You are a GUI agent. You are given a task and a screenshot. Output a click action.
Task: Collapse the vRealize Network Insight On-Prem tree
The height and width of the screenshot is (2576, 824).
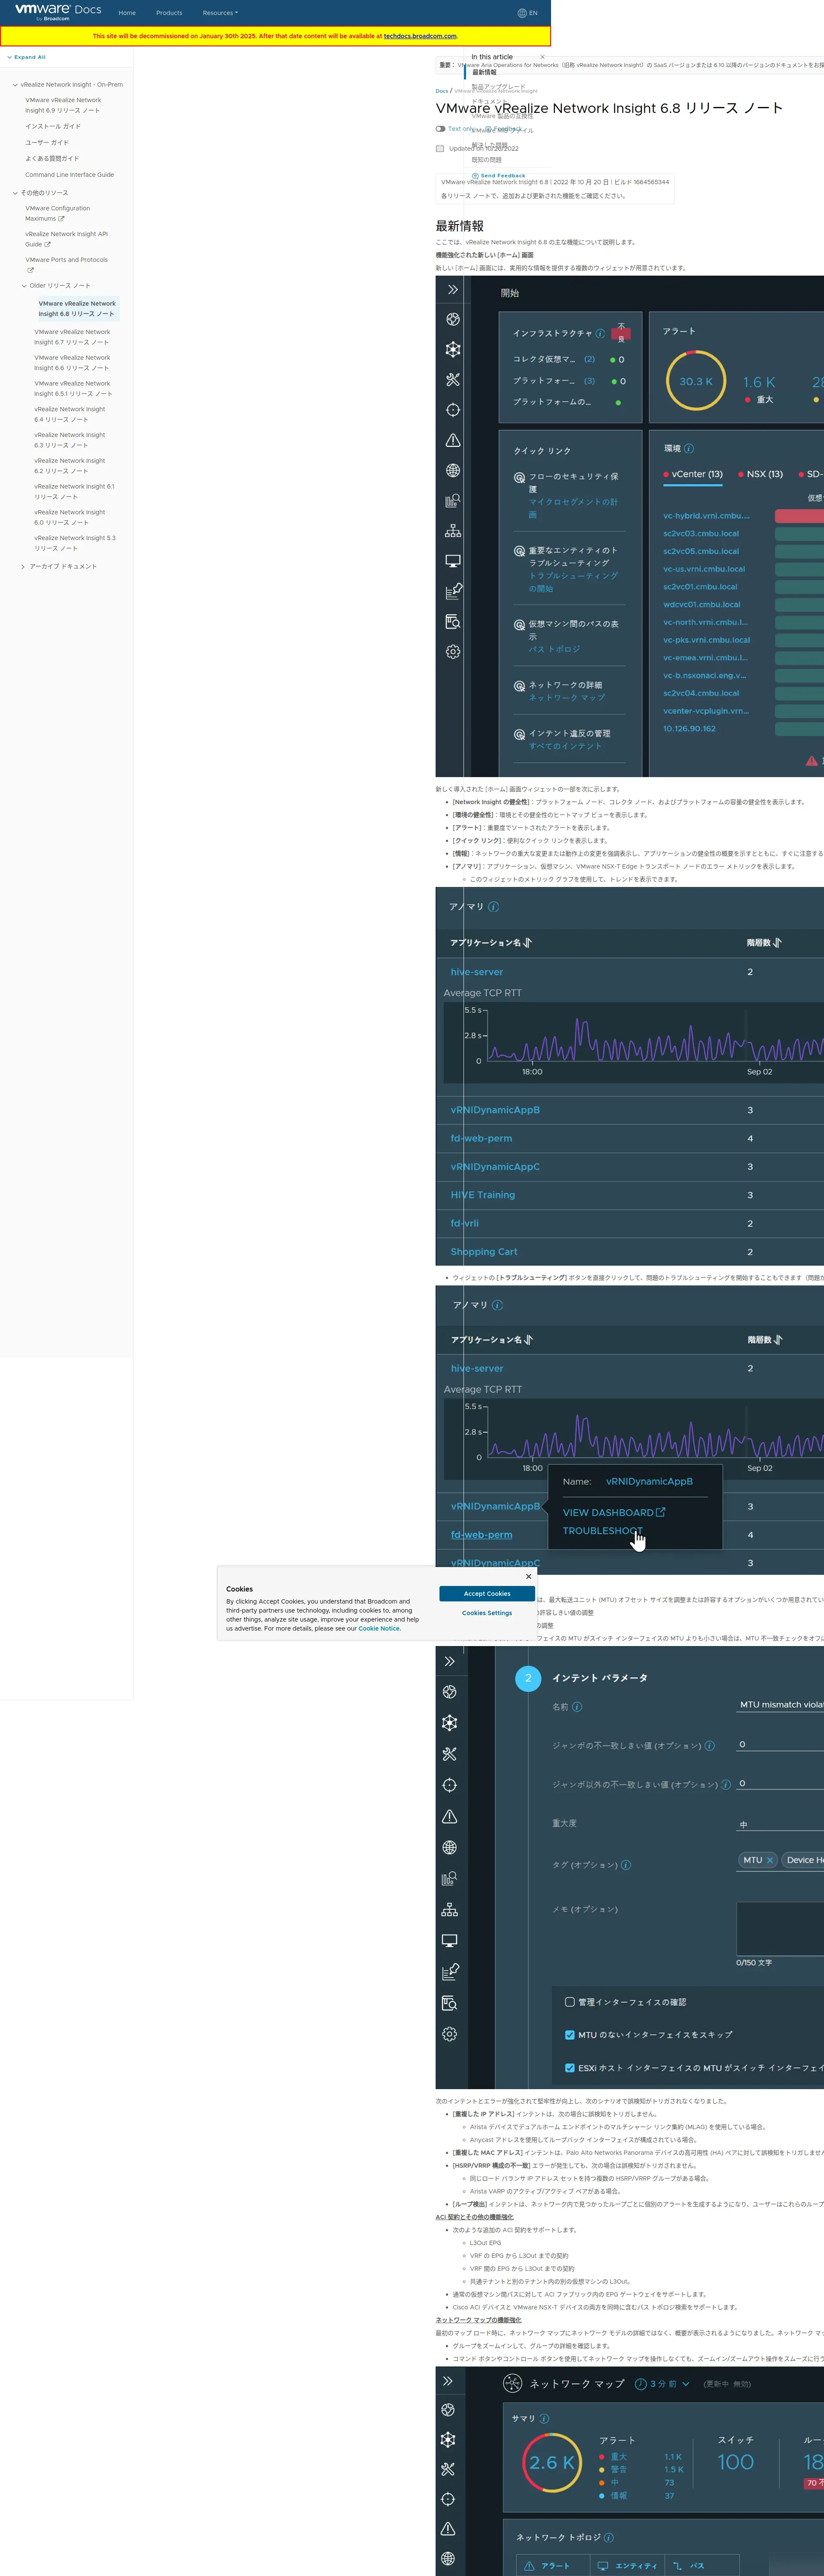point(15,85)
